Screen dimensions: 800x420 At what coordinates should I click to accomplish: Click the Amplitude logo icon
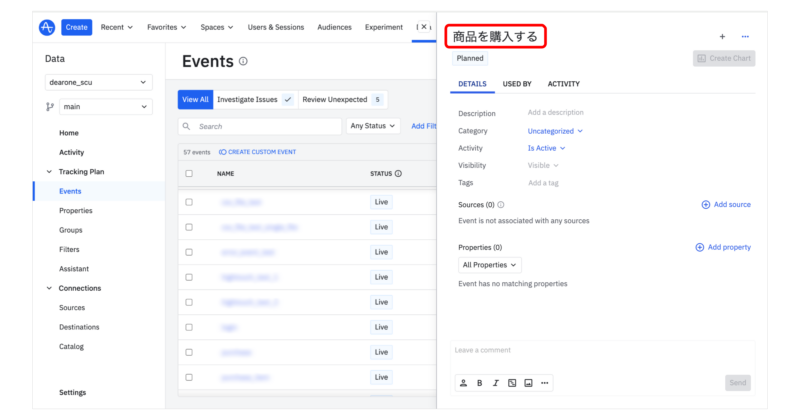coord(47,27)
